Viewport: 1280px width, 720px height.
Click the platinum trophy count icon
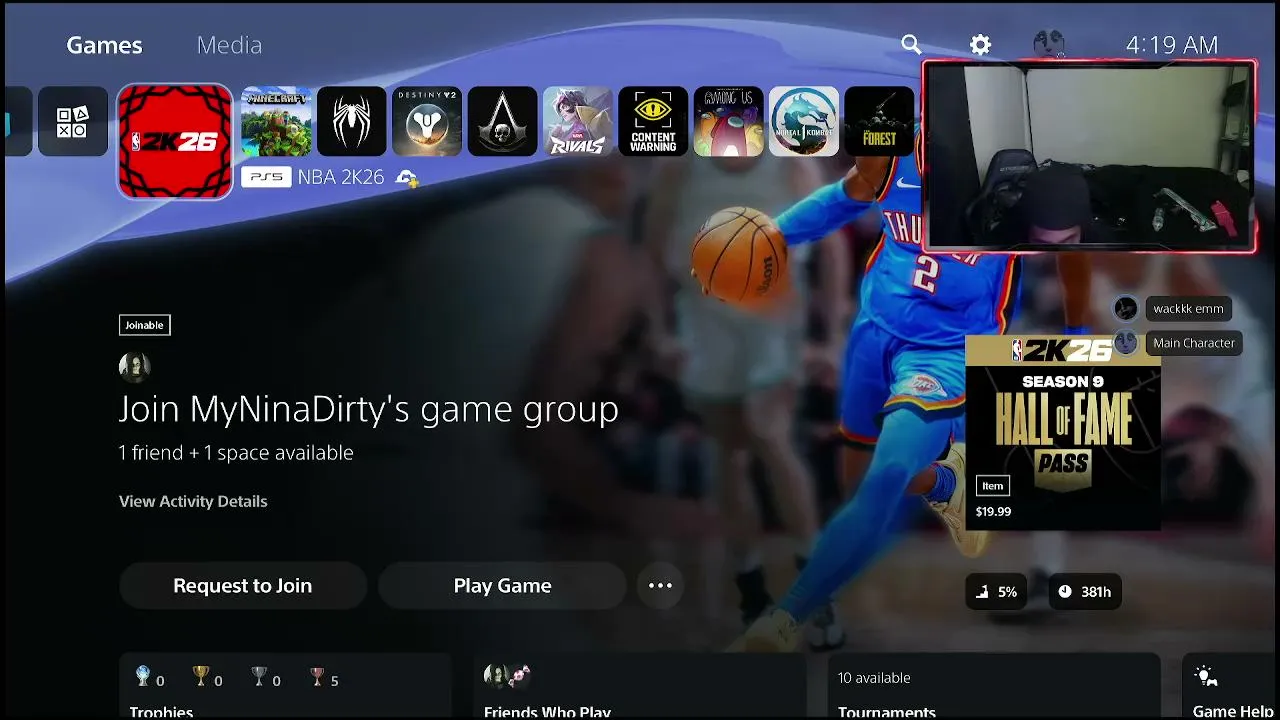pos(143,677)
